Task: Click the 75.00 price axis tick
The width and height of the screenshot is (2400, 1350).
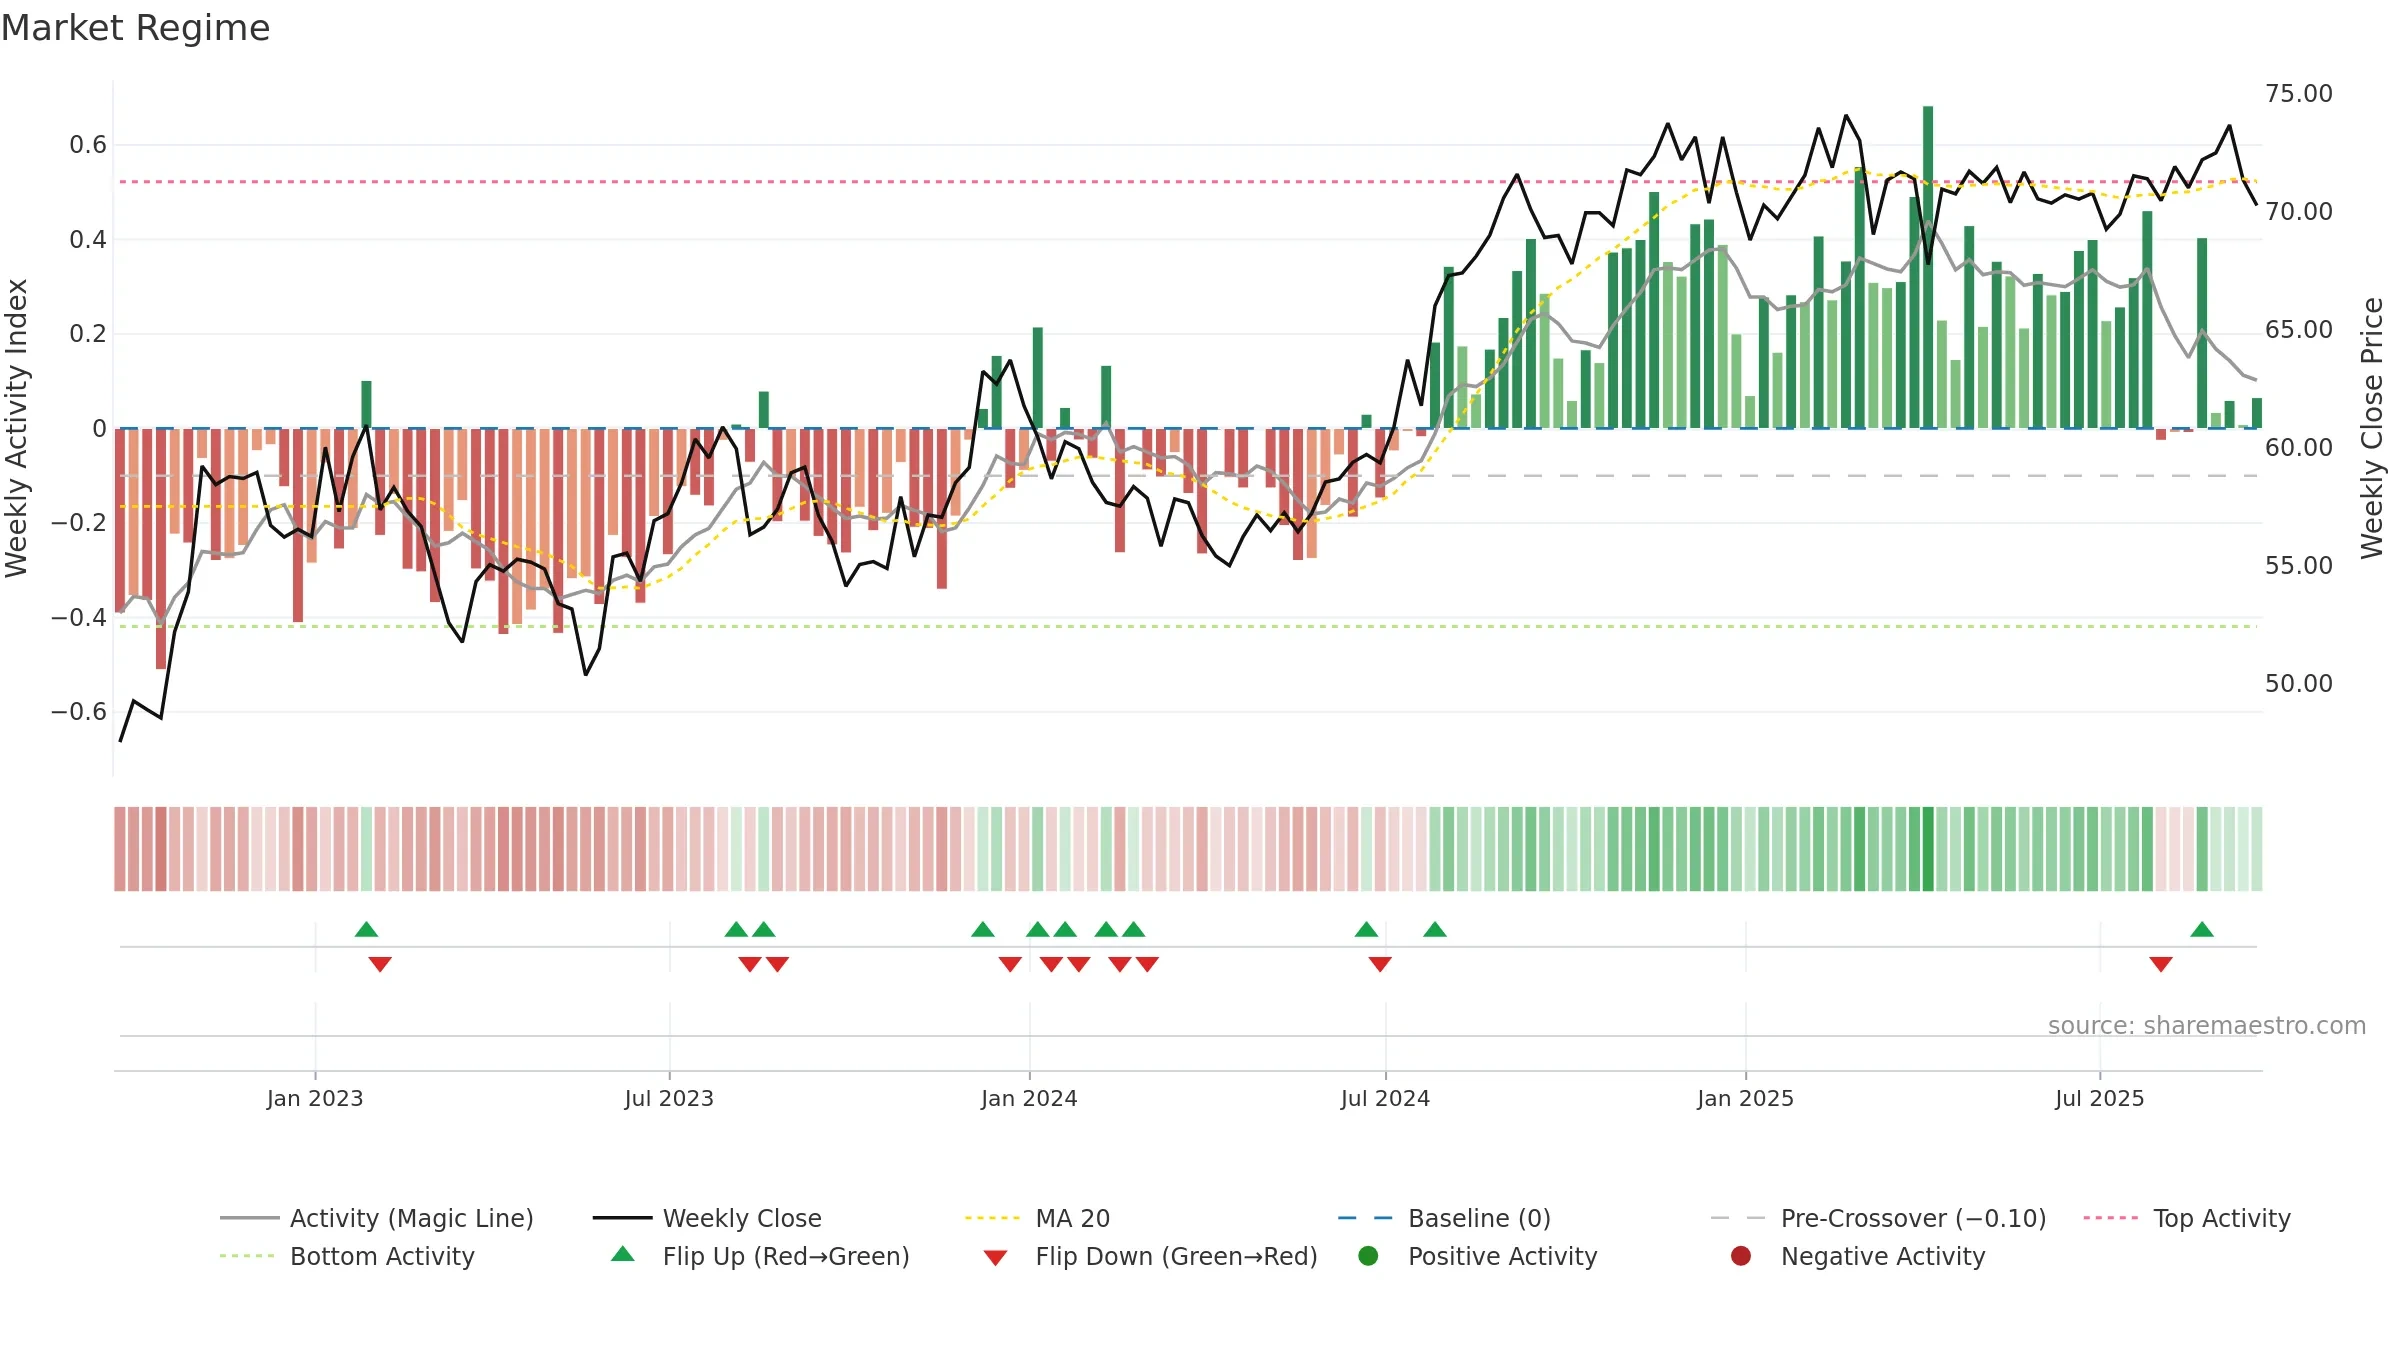Action: [x=2299, y=94]
